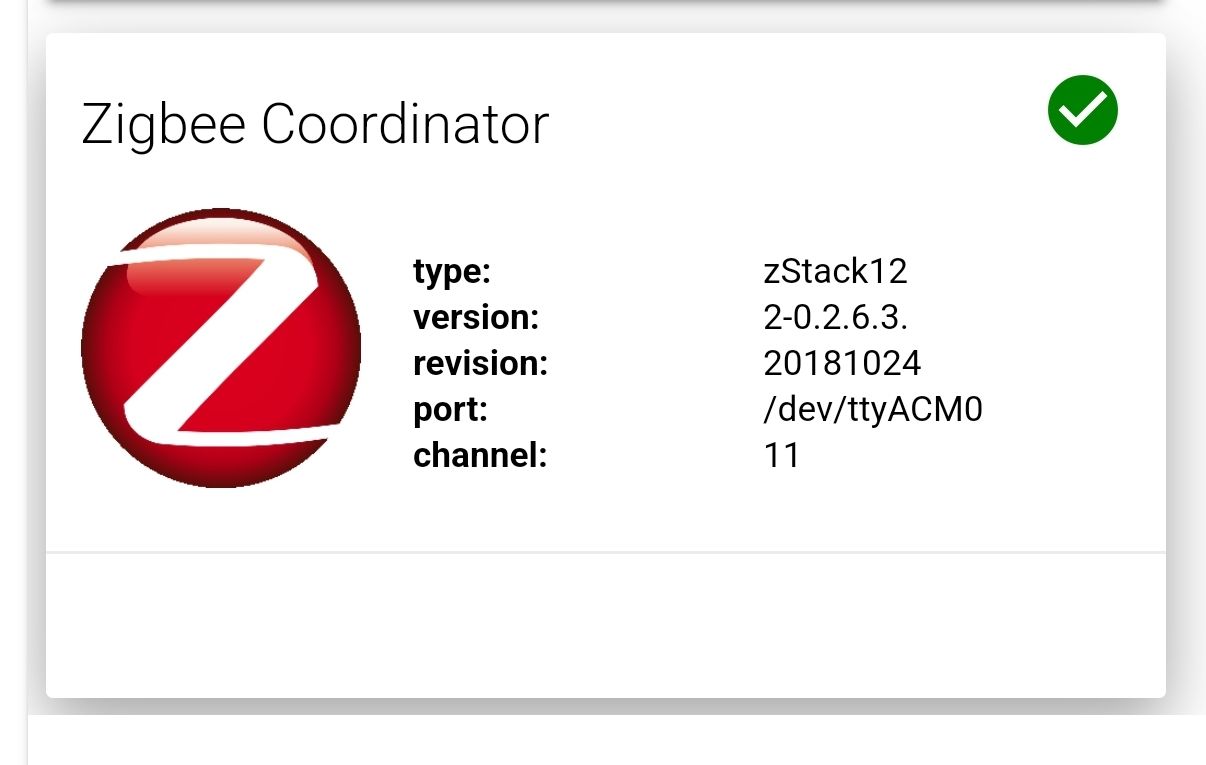Click the channel value 11
The image size is (1206, 765).
click(781, 456)
